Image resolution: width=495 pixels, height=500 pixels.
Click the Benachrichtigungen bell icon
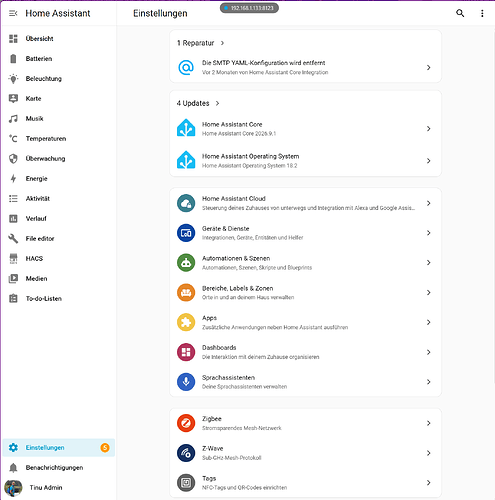(x=13, y=468)
